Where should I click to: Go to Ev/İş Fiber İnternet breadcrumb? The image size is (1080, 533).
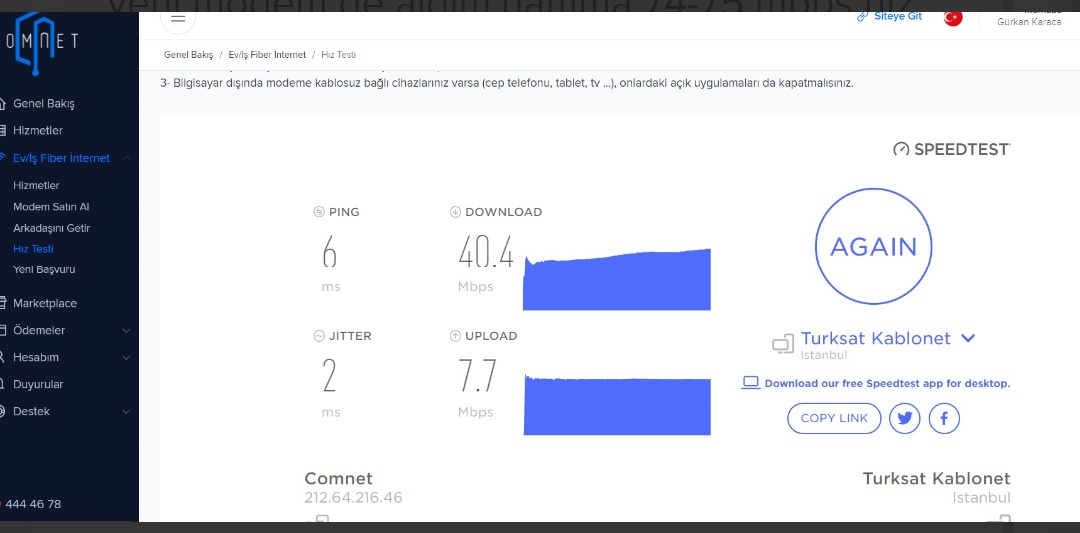pyautogui.click(x=267, y=54)
